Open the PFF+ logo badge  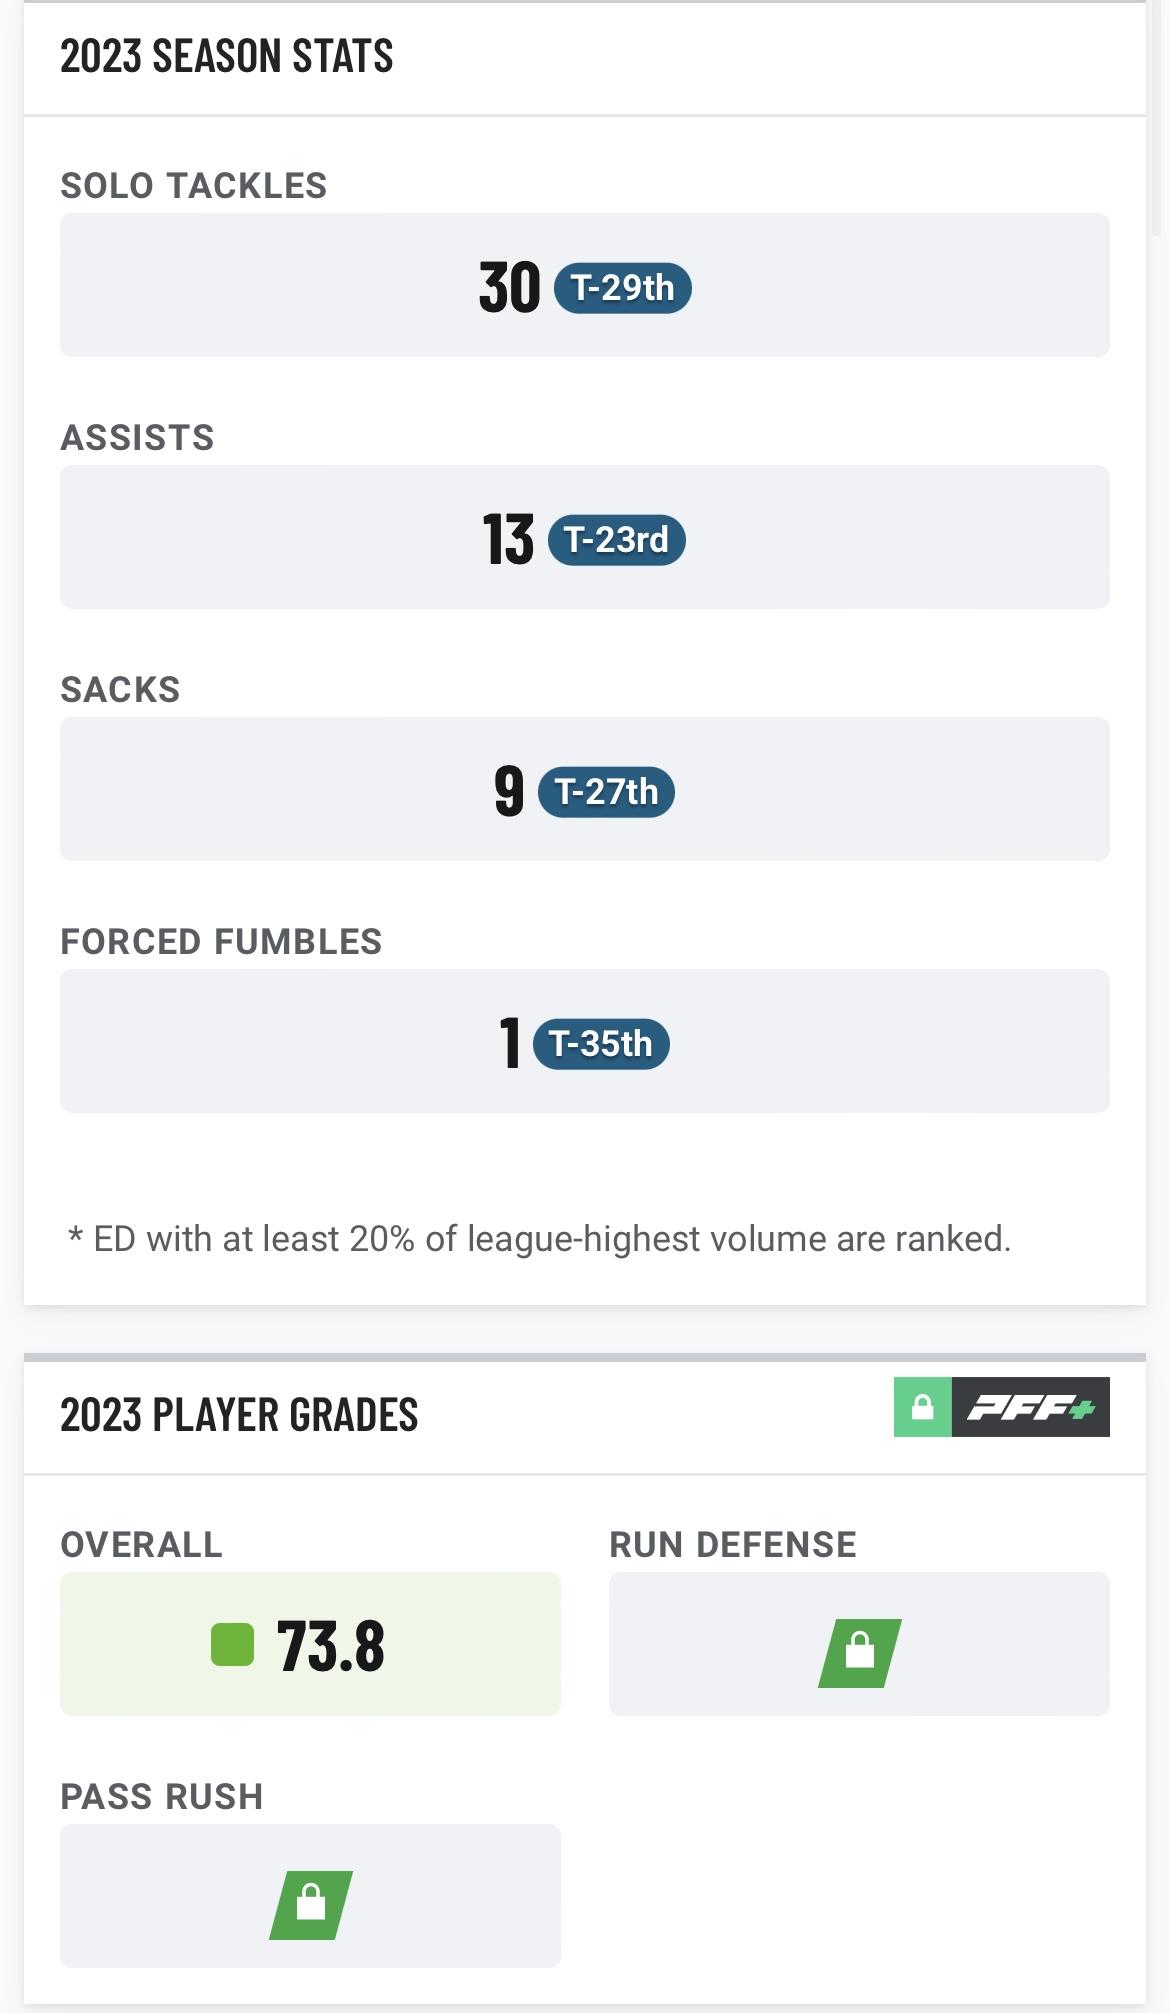coord(1030,1408)
